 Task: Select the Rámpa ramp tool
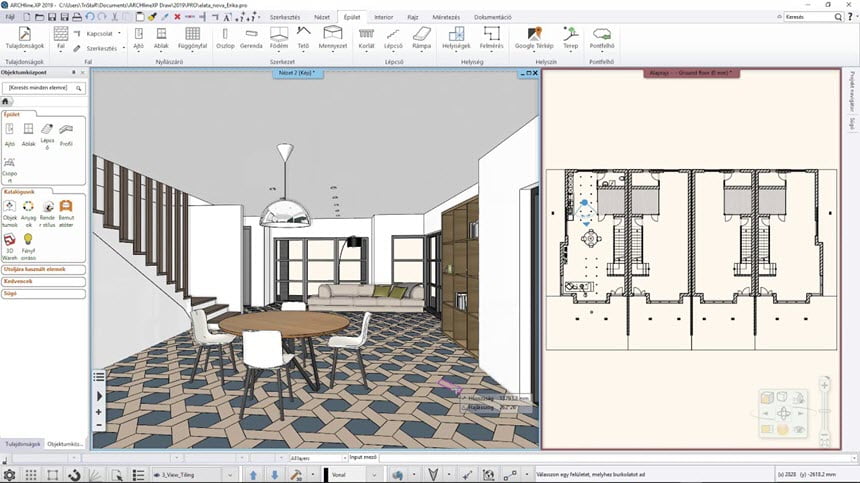(x=421, y=38)
